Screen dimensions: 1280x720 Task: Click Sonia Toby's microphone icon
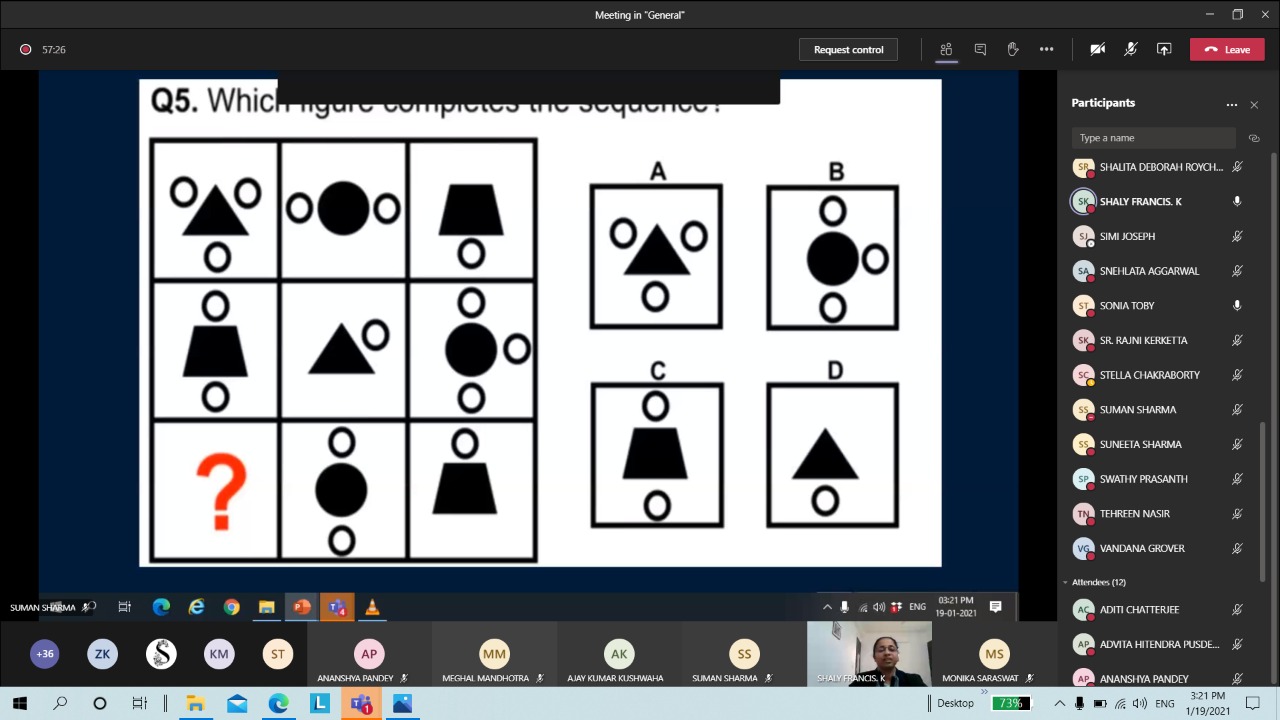[1237, 306]
